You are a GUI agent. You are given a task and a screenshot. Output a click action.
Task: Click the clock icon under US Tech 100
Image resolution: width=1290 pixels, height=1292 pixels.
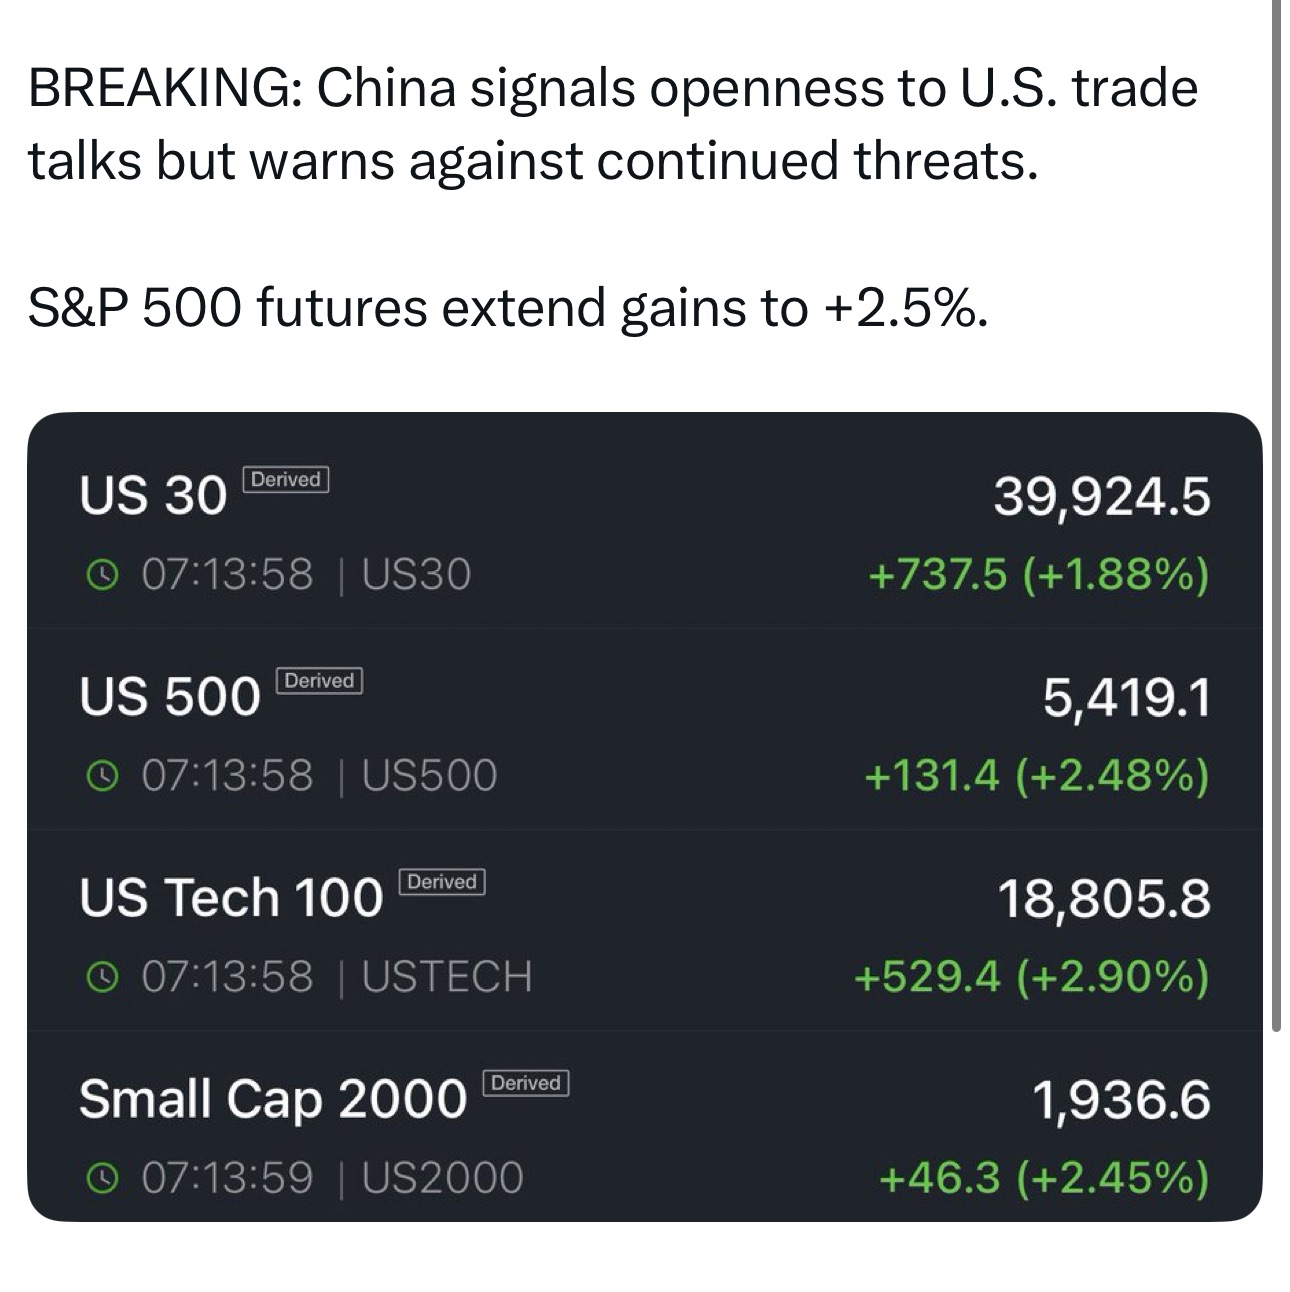[100, 977]
